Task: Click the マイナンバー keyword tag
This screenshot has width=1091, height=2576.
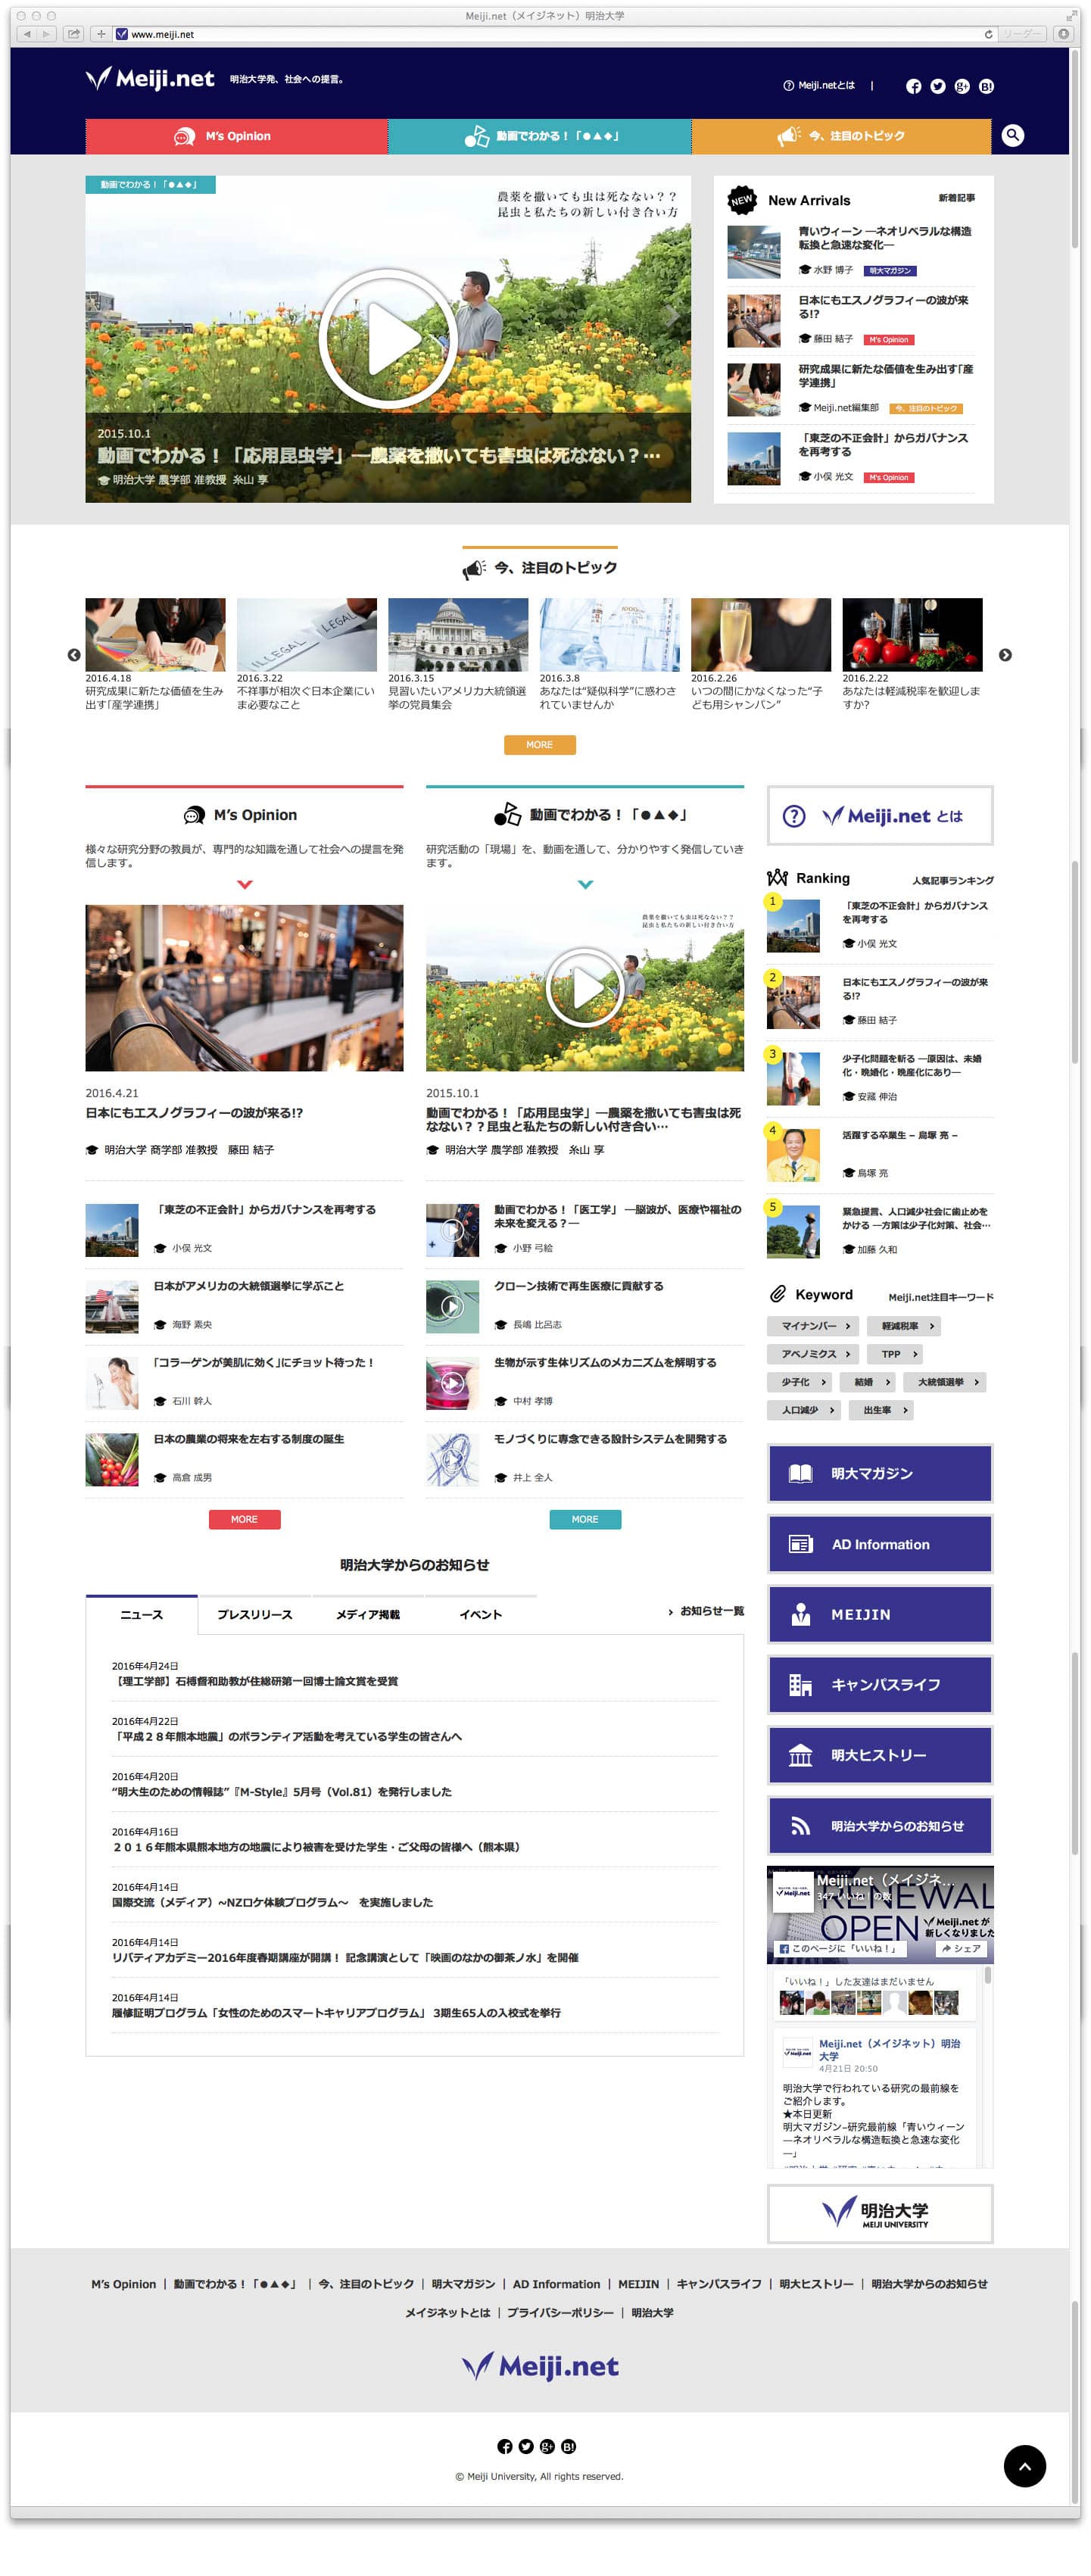Action: (814, 1326)
